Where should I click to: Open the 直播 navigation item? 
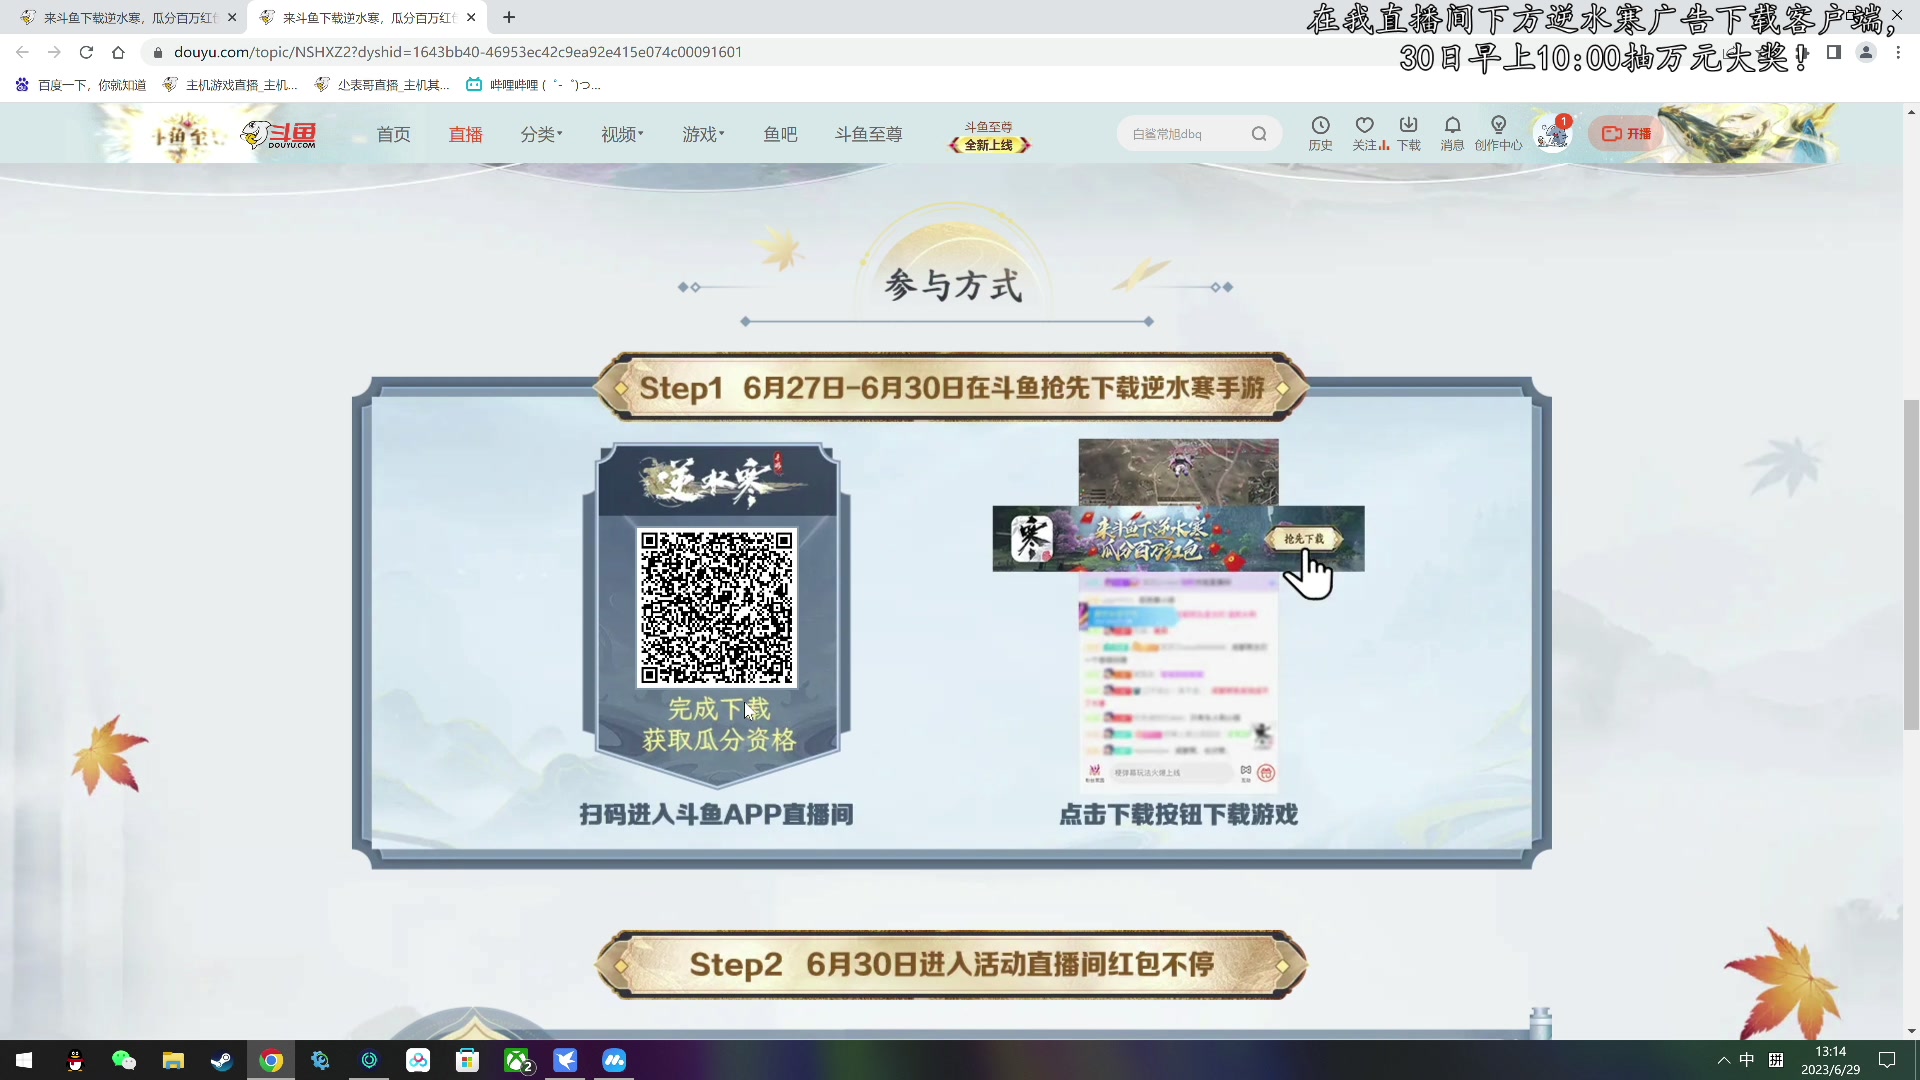(465, 134)
